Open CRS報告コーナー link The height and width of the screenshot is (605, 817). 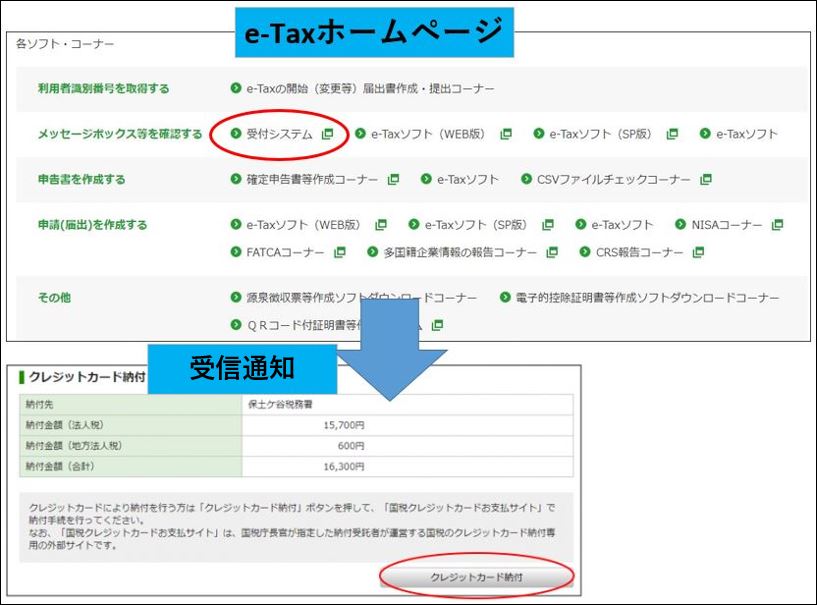tap(639, 252)
